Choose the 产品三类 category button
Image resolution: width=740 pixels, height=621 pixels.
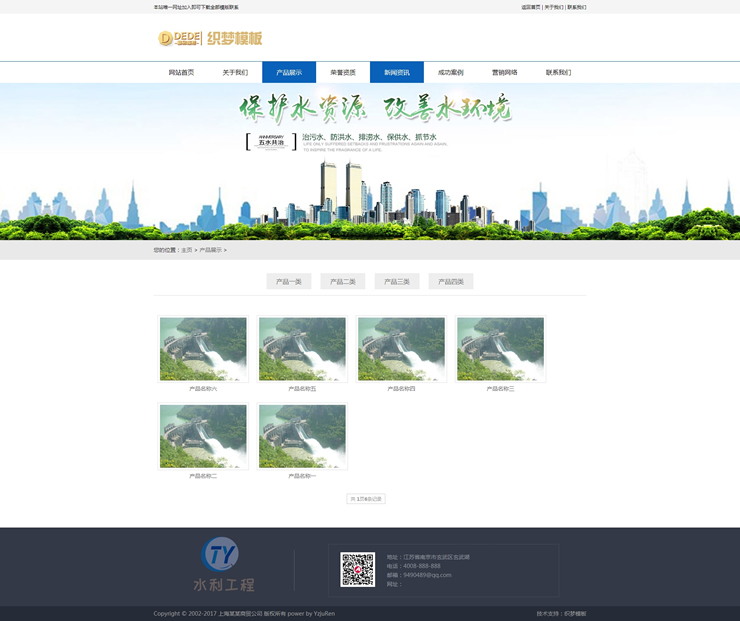(x=397, y=282)
